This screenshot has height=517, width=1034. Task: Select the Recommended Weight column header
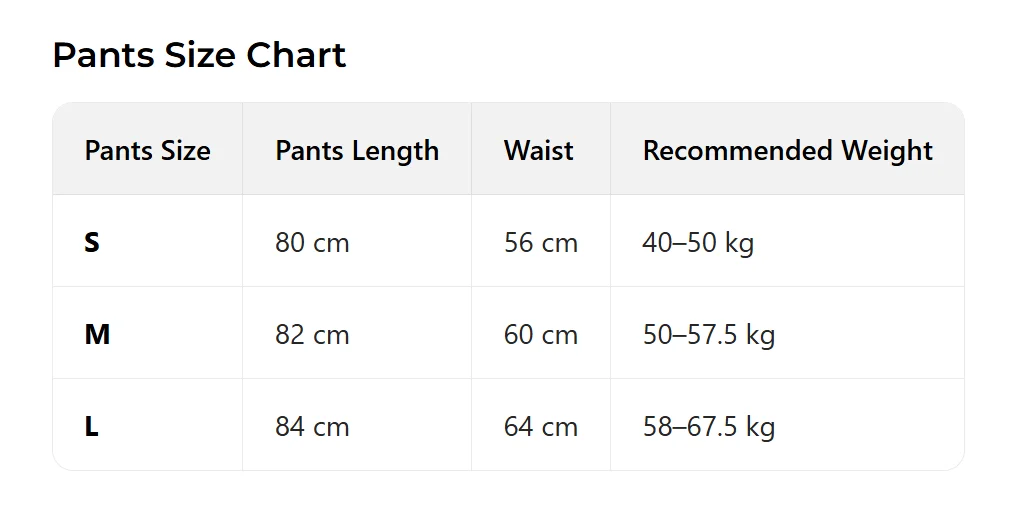[x=787, y=151]
